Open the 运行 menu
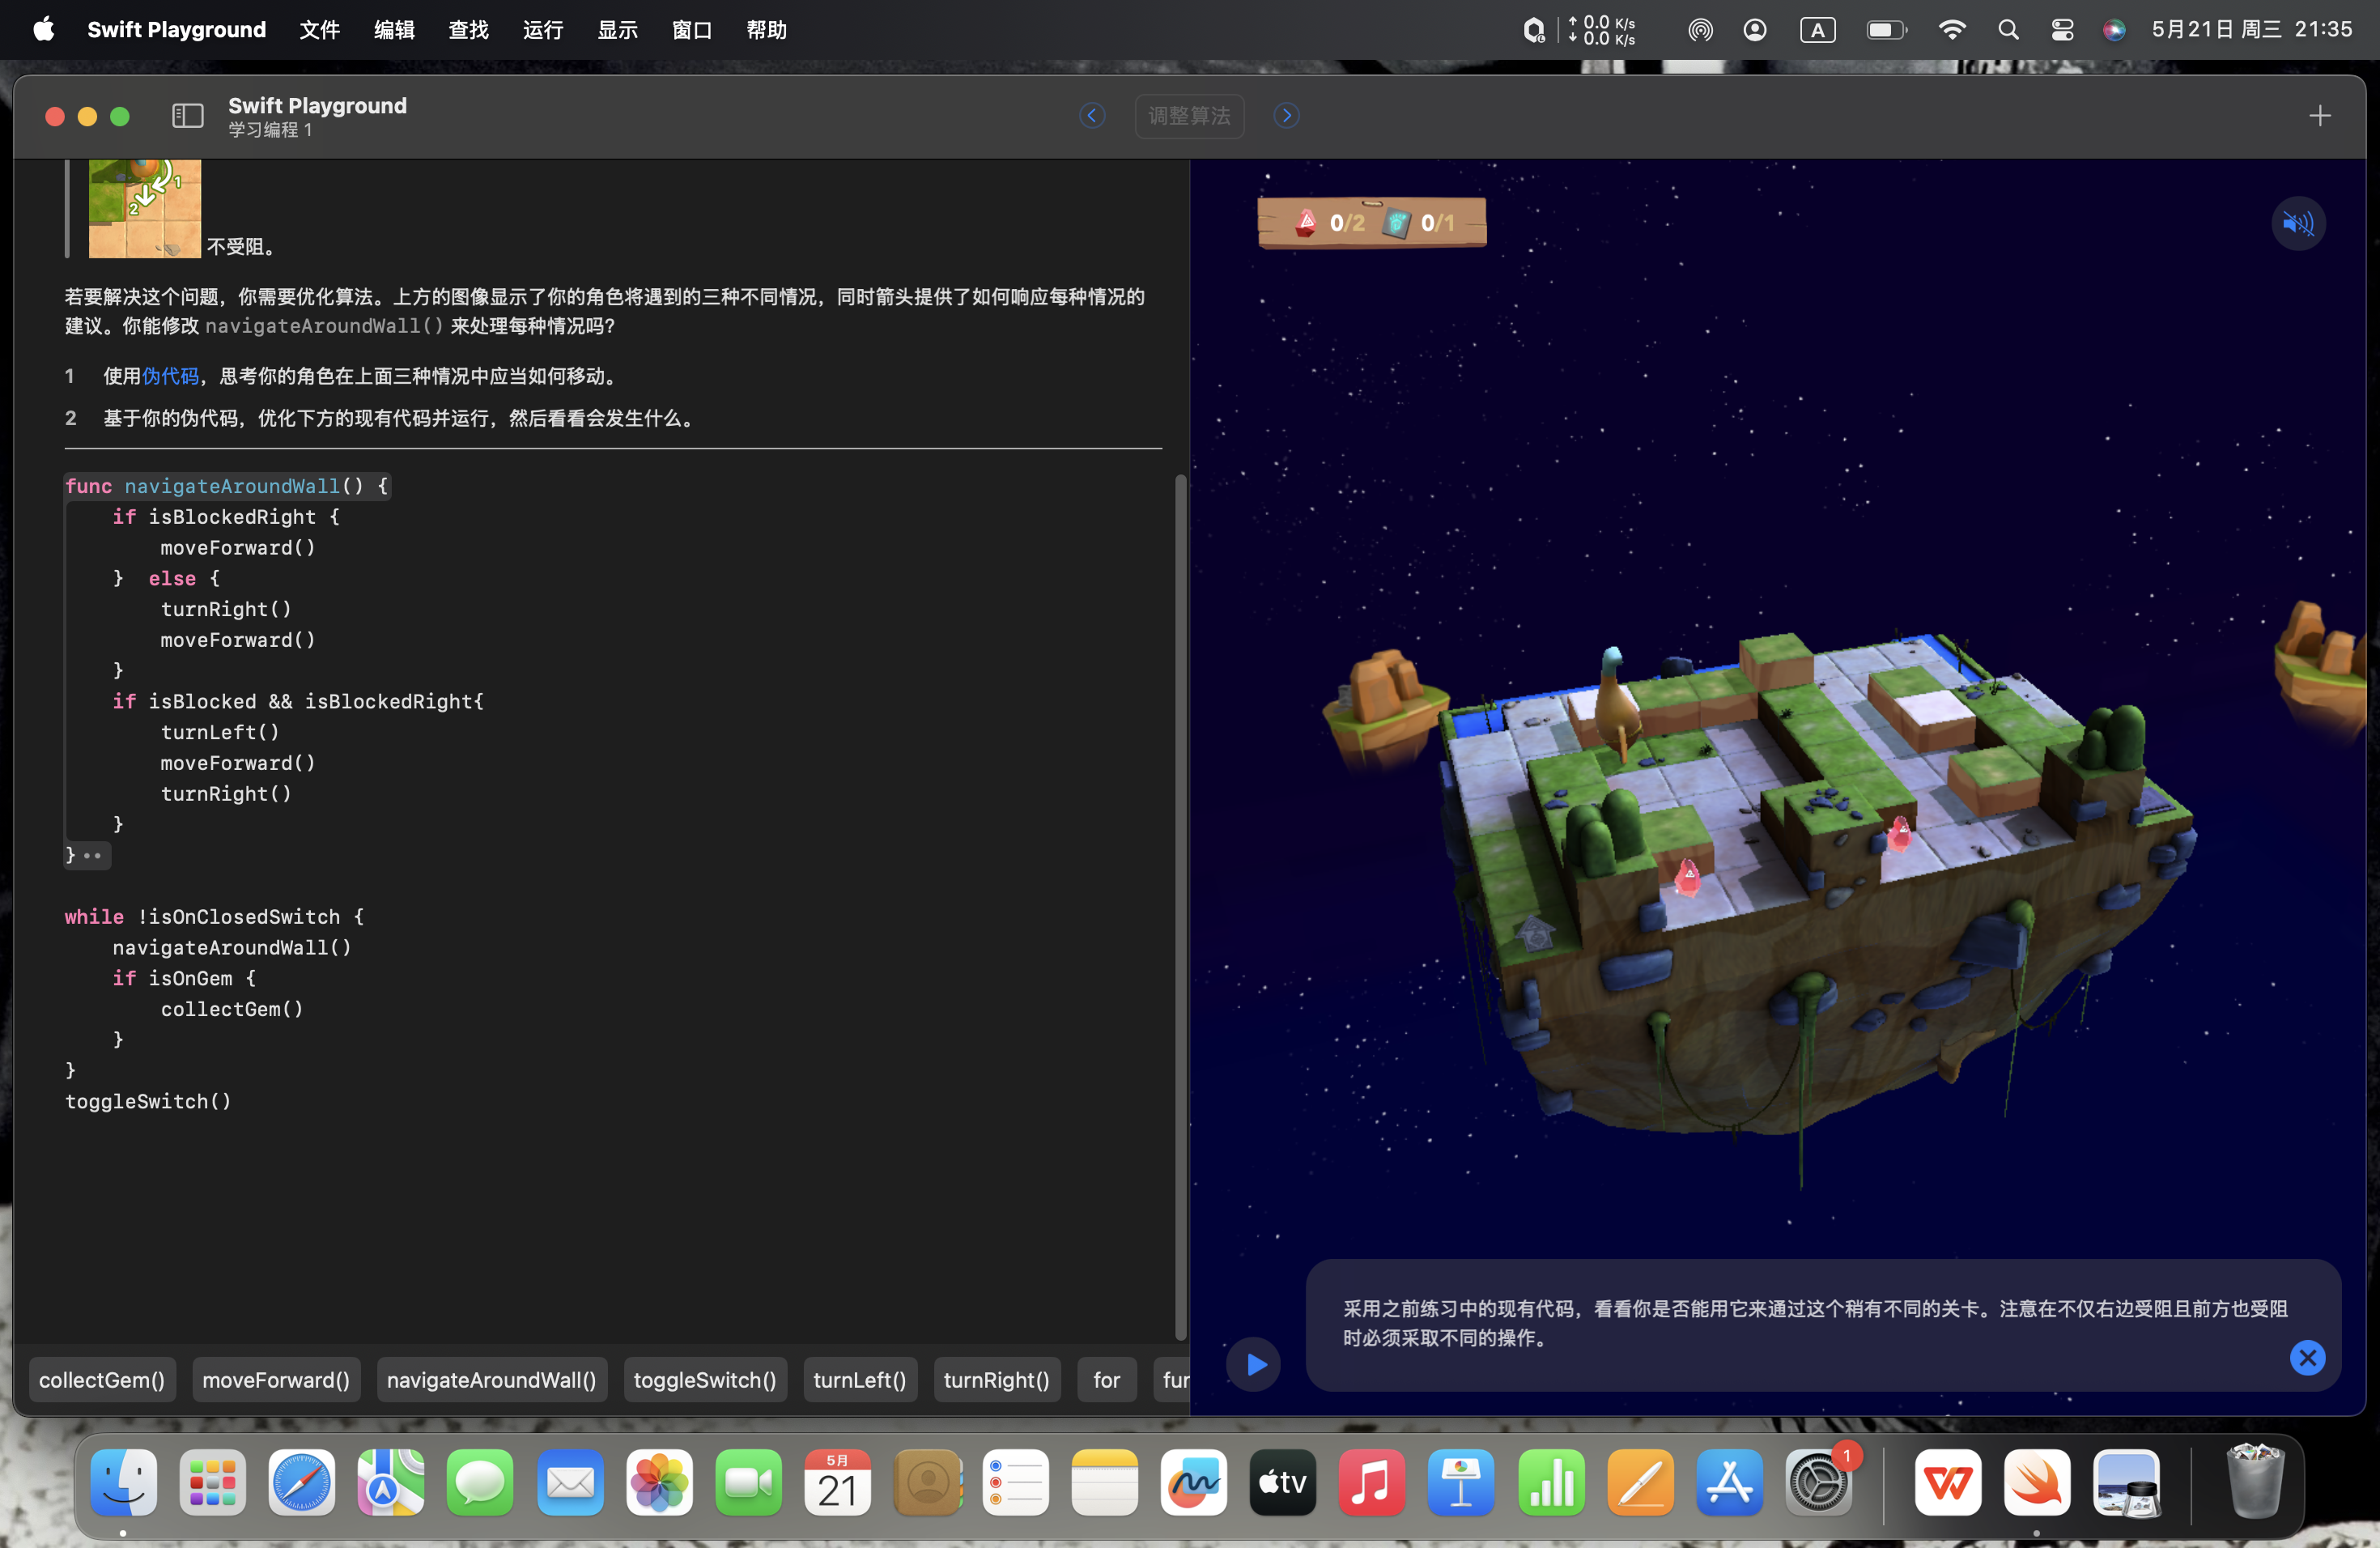This screenshot has width=2380, height=1548. point(543,30)
